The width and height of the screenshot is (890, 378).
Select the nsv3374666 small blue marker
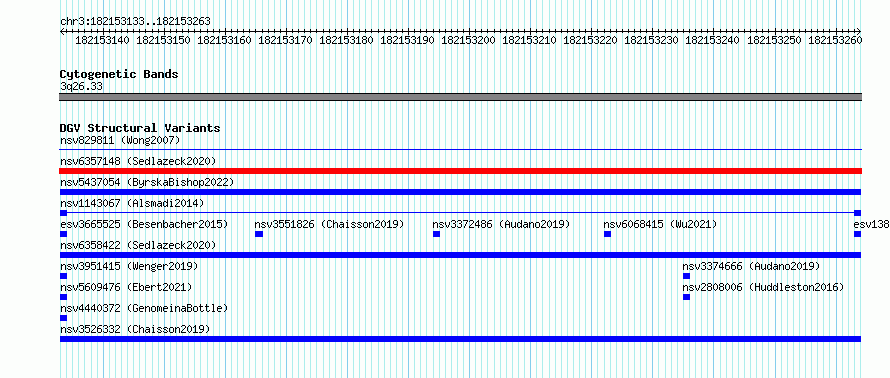point(686,276)
